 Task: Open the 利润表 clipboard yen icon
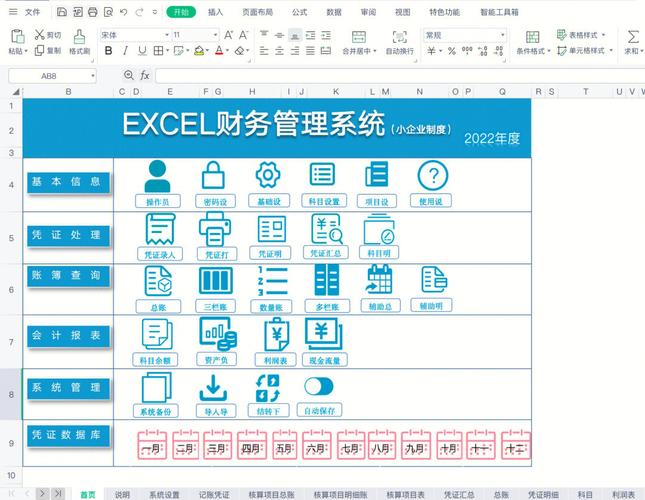pyautogui.click(x=276, y=334)
